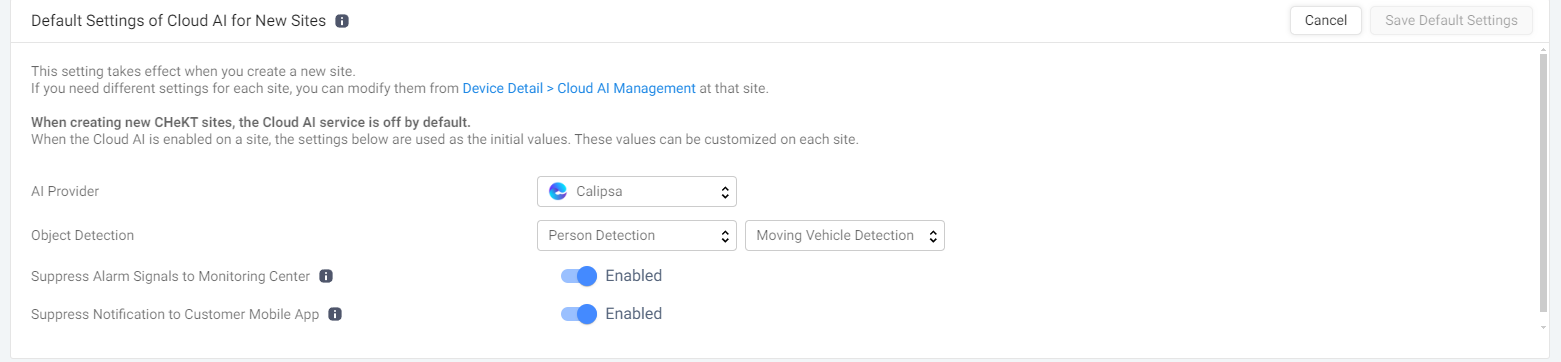Cancel the default settings changes

[x=1326, y=21]
